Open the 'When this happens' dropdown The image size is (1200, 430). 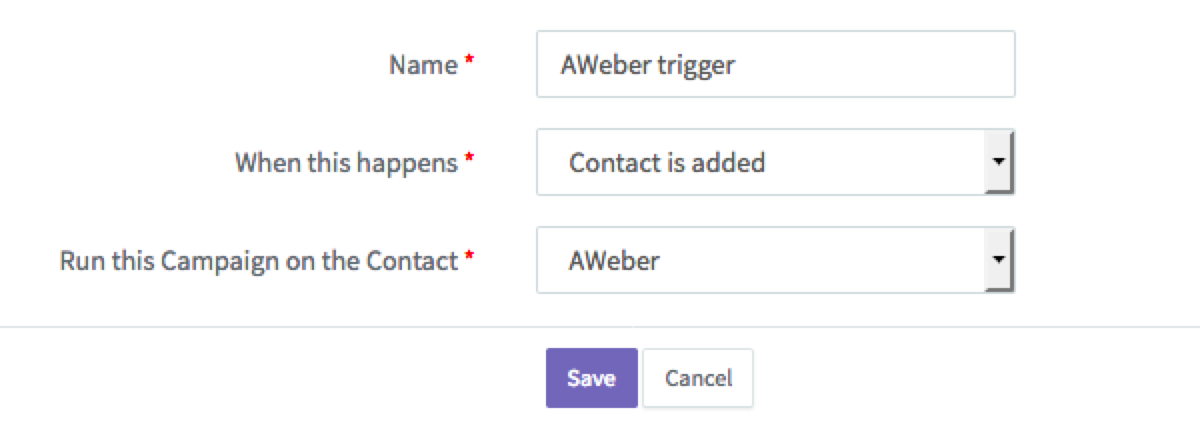coord(760,162)
